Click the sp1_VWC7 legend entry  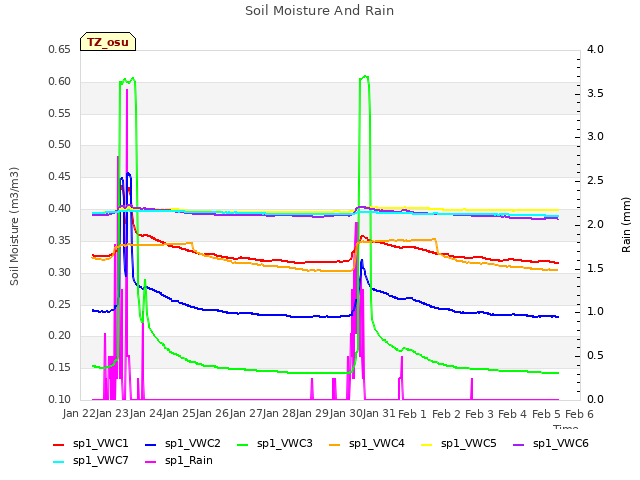(91, 461)
